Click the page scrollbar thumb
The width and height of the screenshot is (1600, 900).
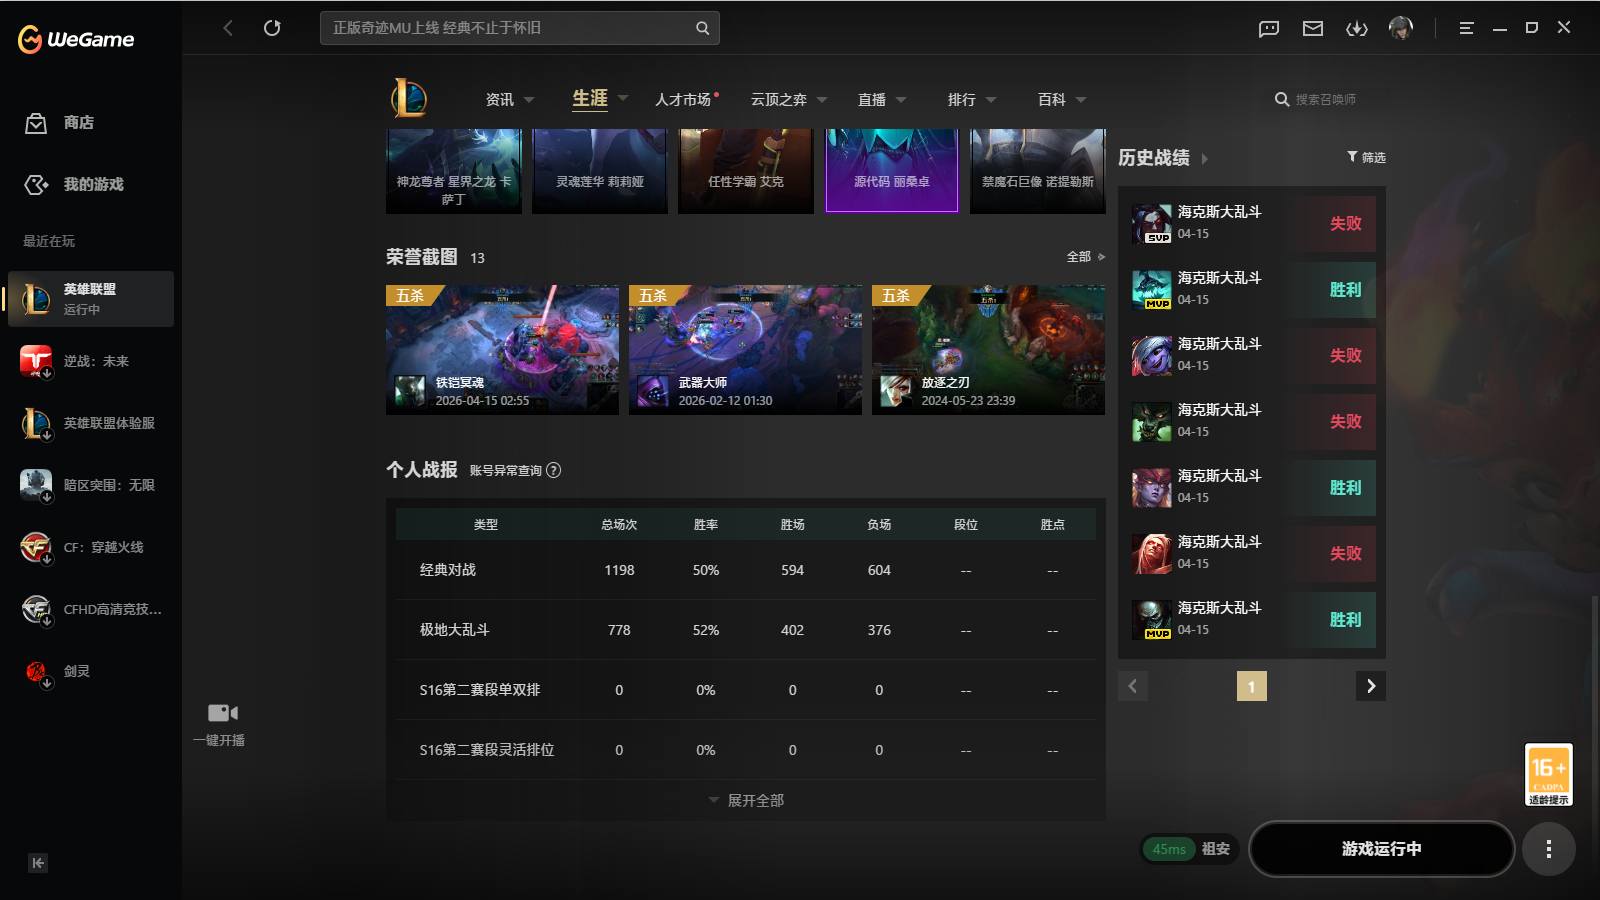(1595, 708)
